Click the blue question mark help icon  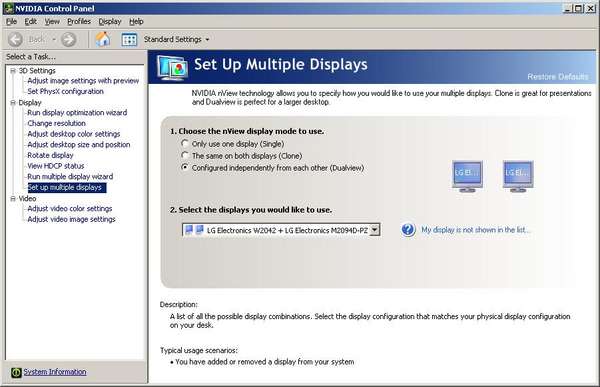(x=408, y=230)
